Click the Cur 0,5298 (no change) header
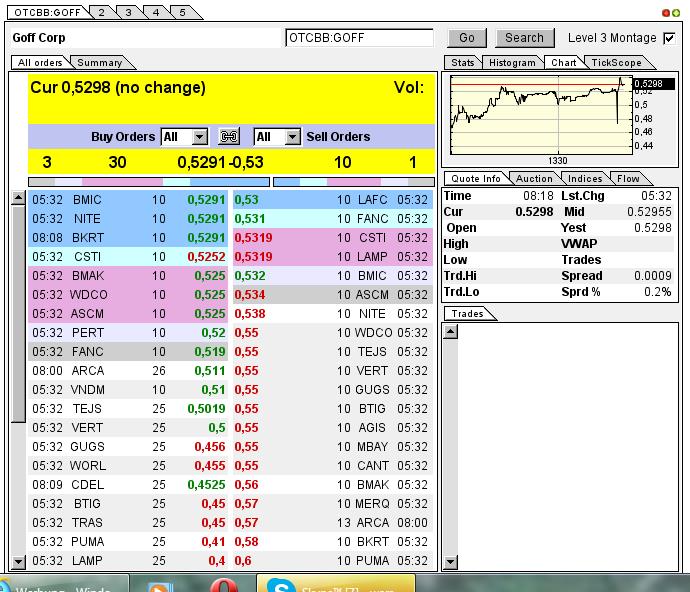Screen dimensions: 690x592 pos(118,88)
